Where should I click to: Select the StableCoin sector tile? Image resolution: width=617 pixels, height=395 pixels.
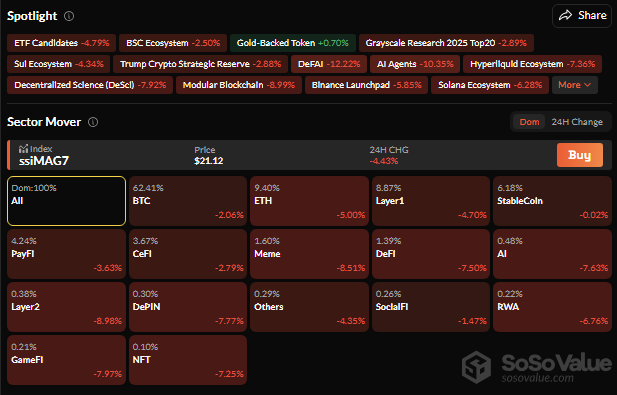[x=552, y=201]
